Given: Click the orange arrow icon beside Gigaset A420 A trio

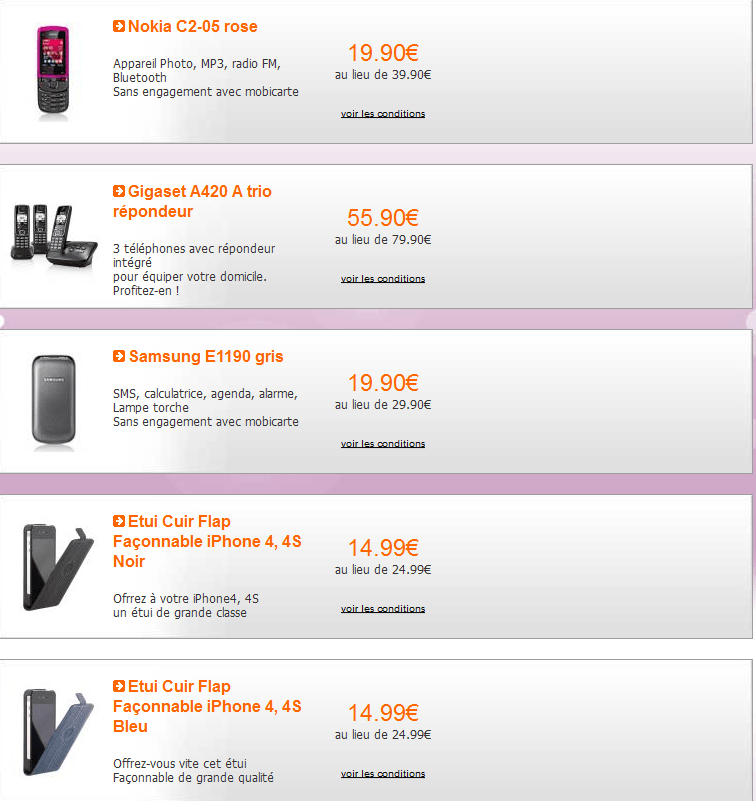Looking at the screenshot, I should tap(119, 191).
